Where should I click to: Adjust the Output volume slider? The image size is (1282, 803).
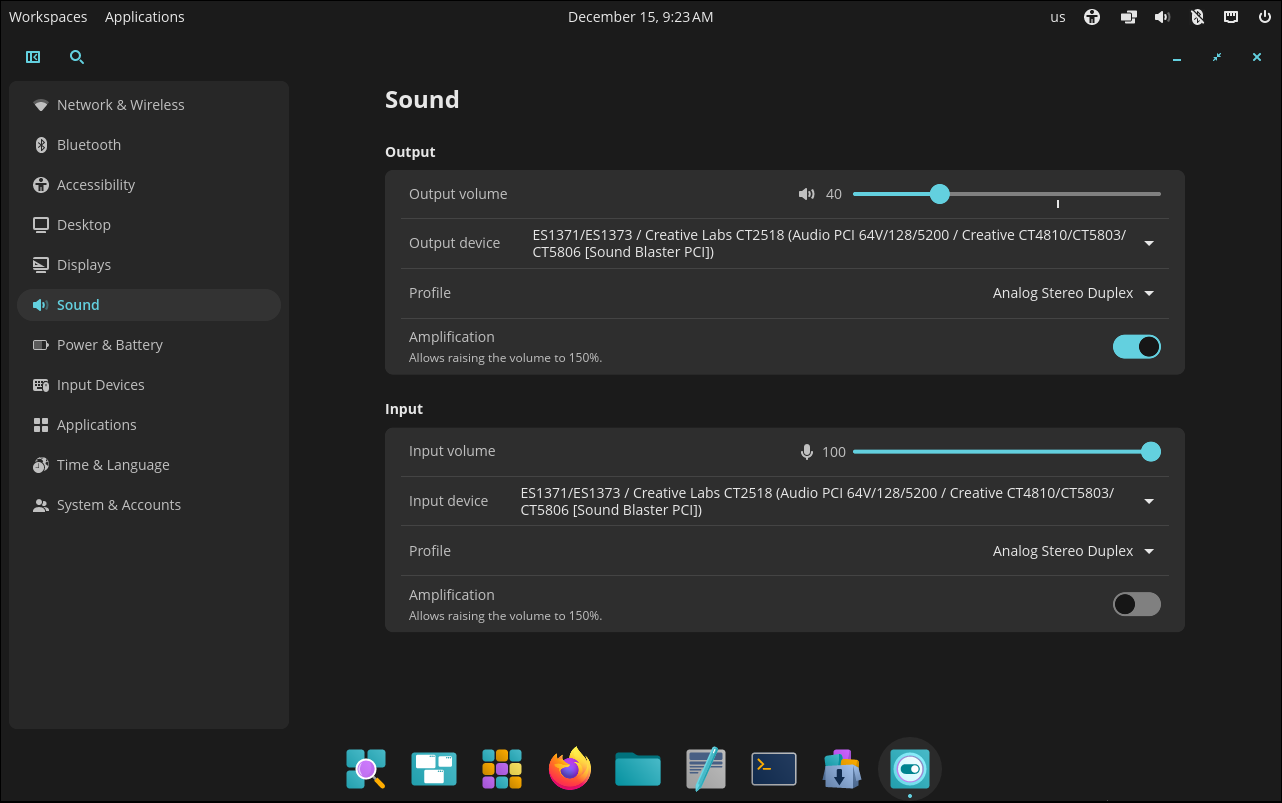pos(939,193)
